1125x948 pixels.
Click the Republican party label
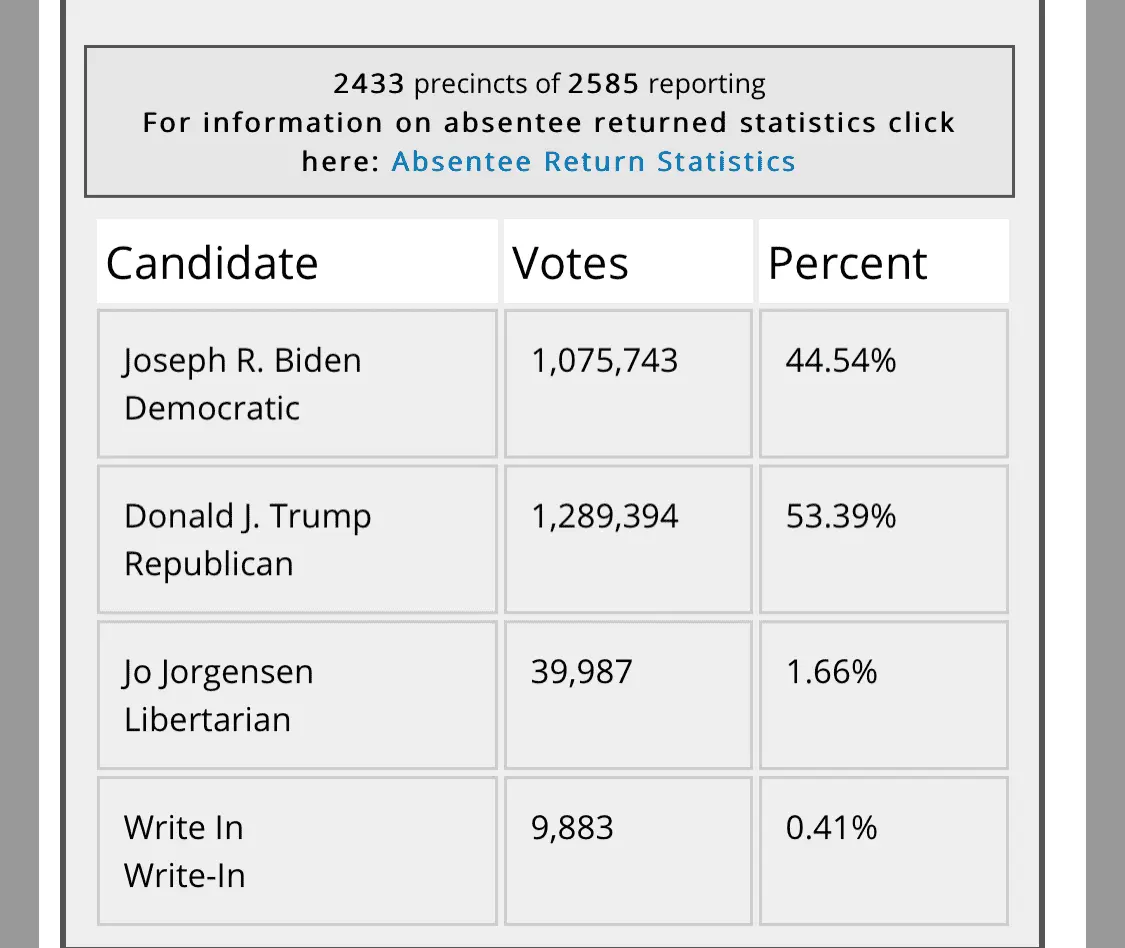pos(208,564)
